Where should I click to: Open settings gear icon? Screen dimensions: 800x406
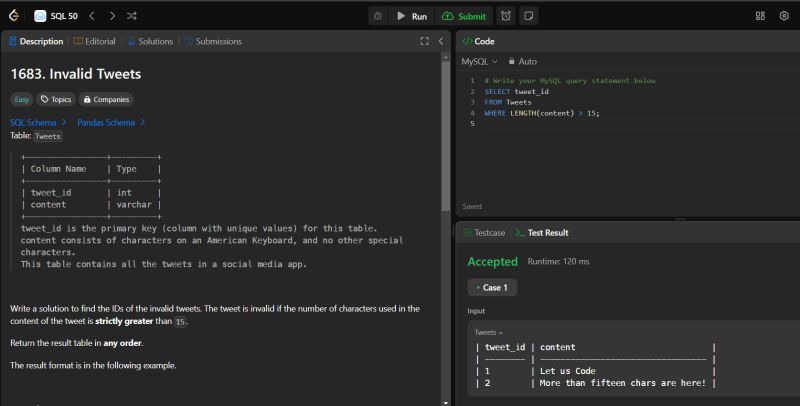(x=784, y=16)
